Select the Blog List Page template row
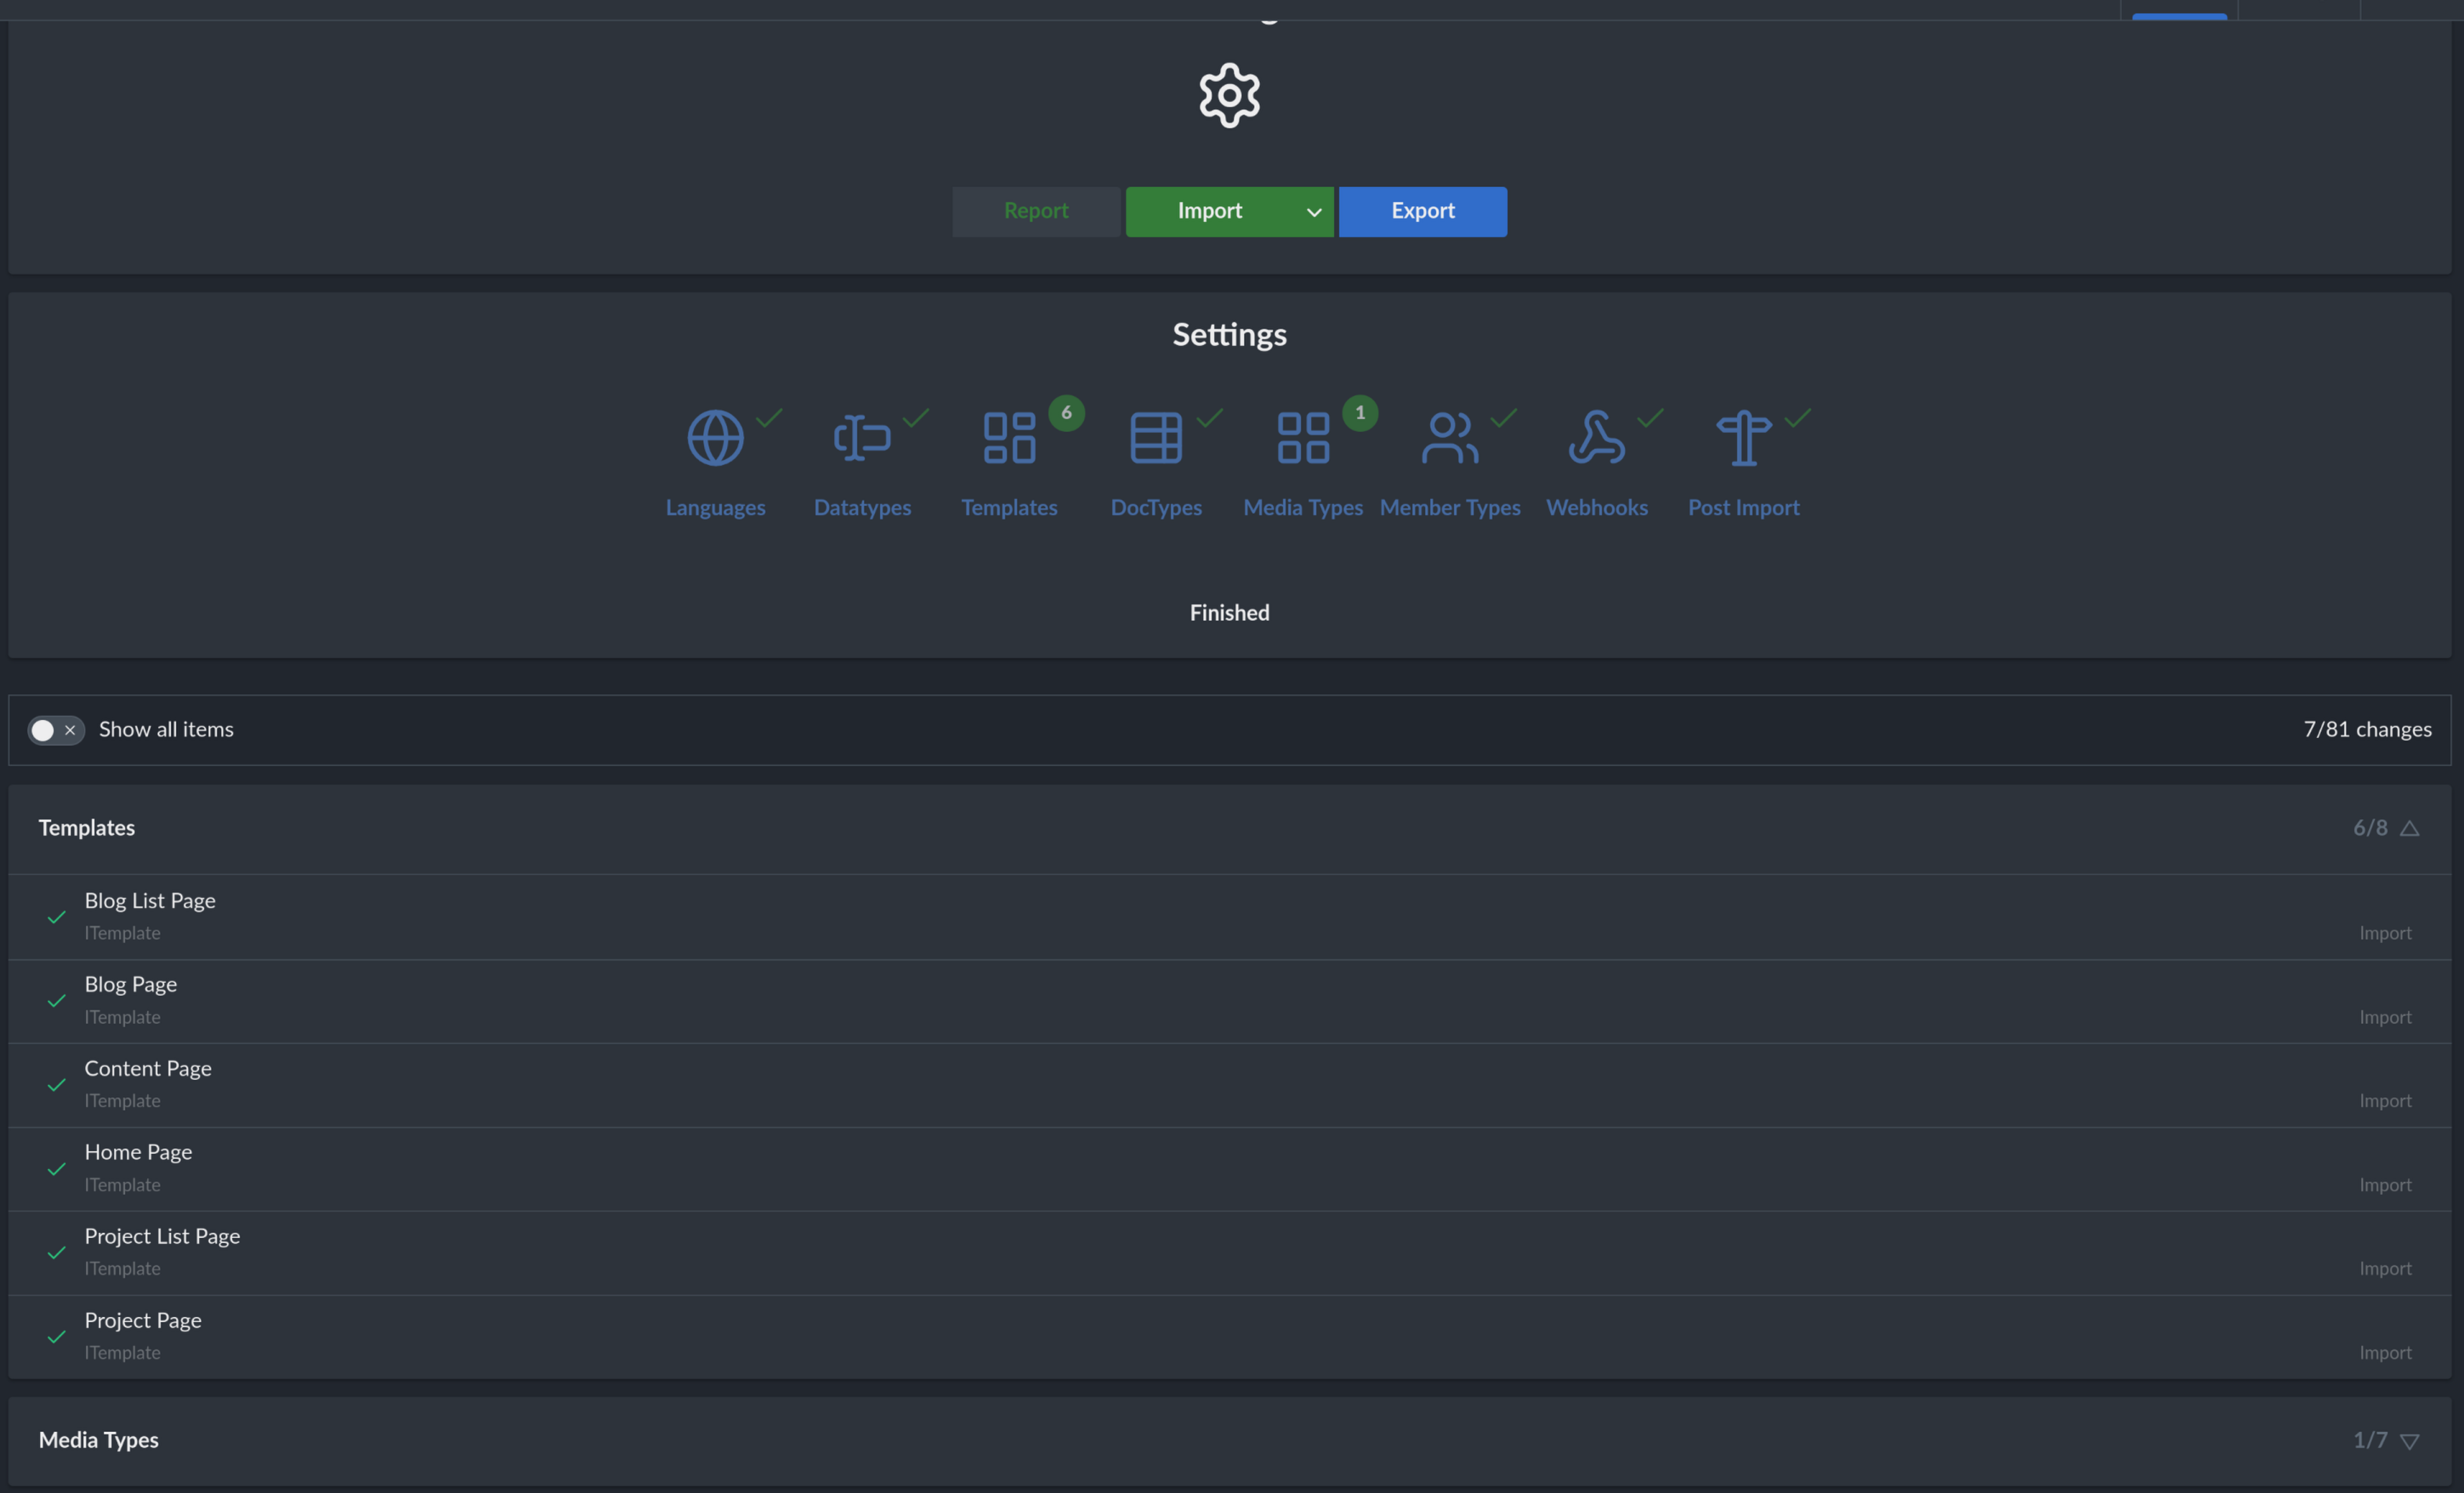 pyautogui.click(x=150, y=901)
